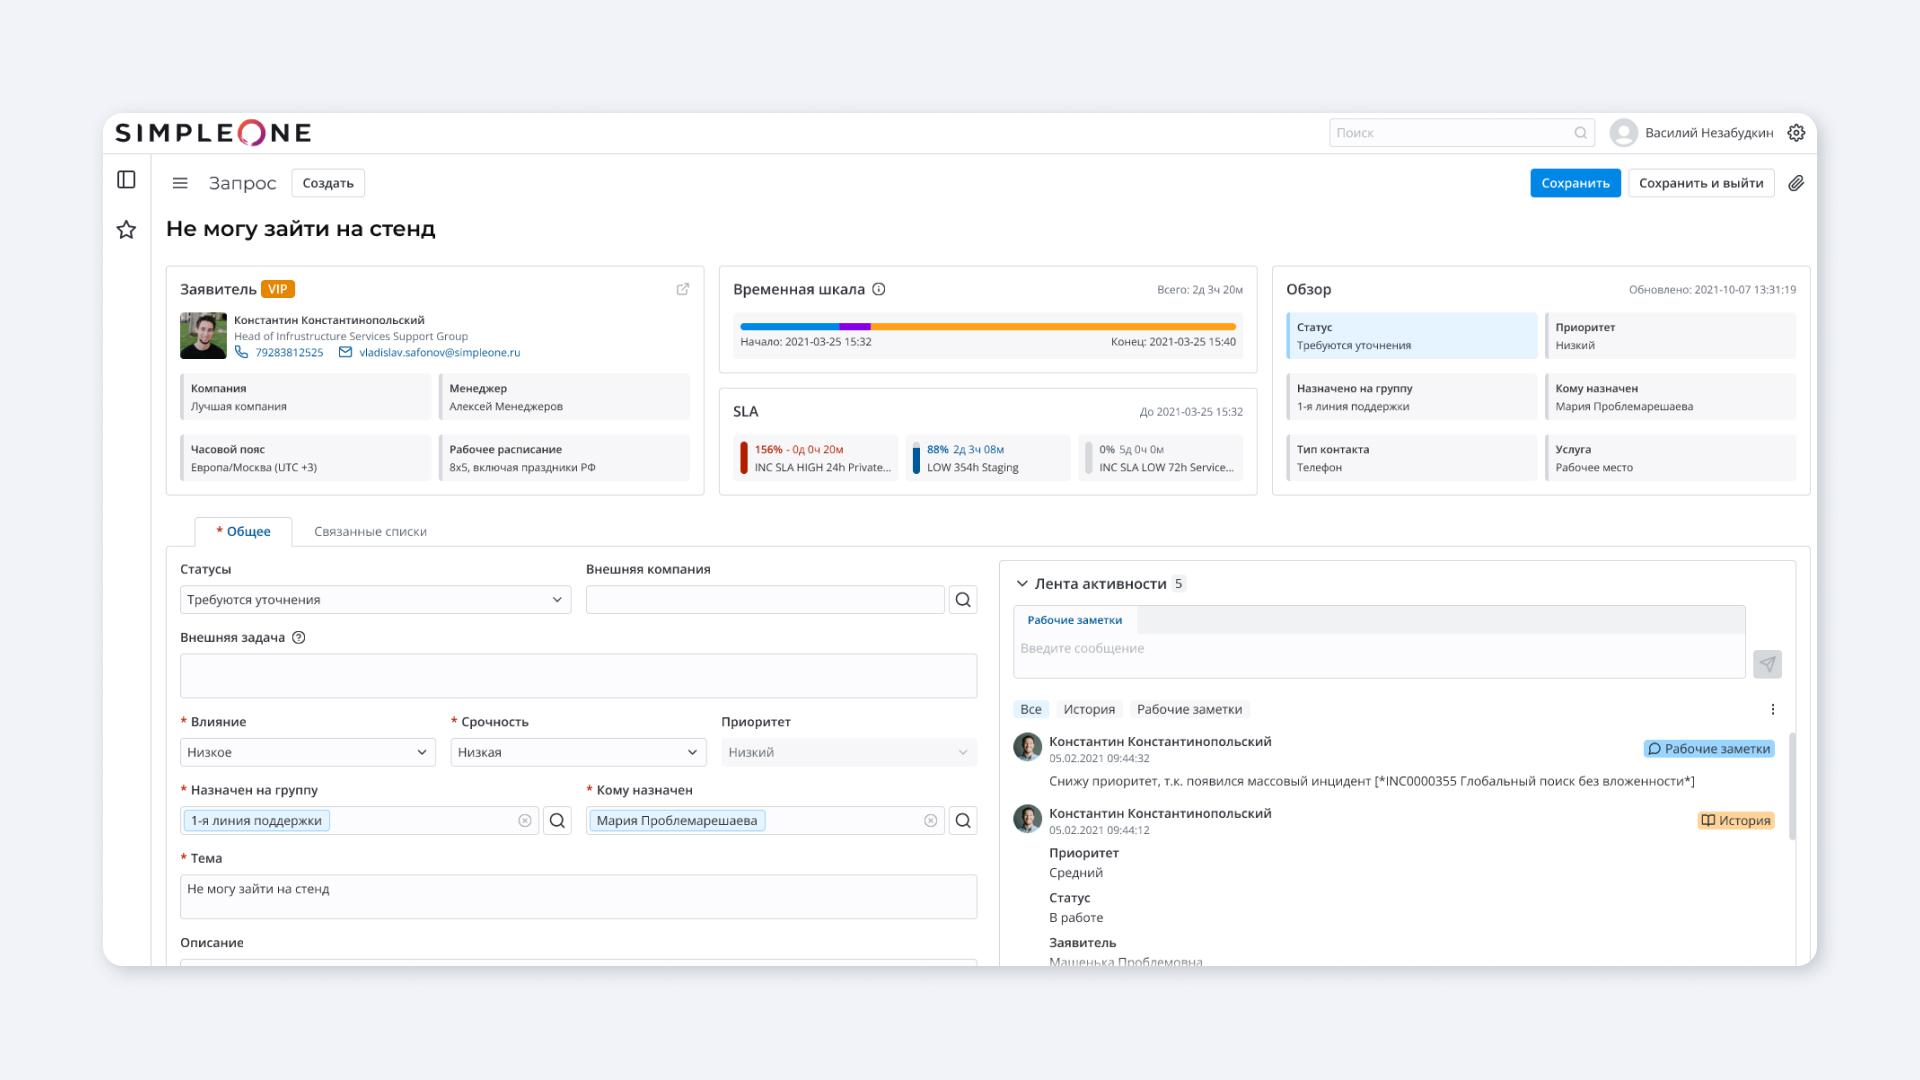This screenshot has width=1920, height=1080.
Task: Open the activity feed three-dot menu
Action: (1773, 709)
